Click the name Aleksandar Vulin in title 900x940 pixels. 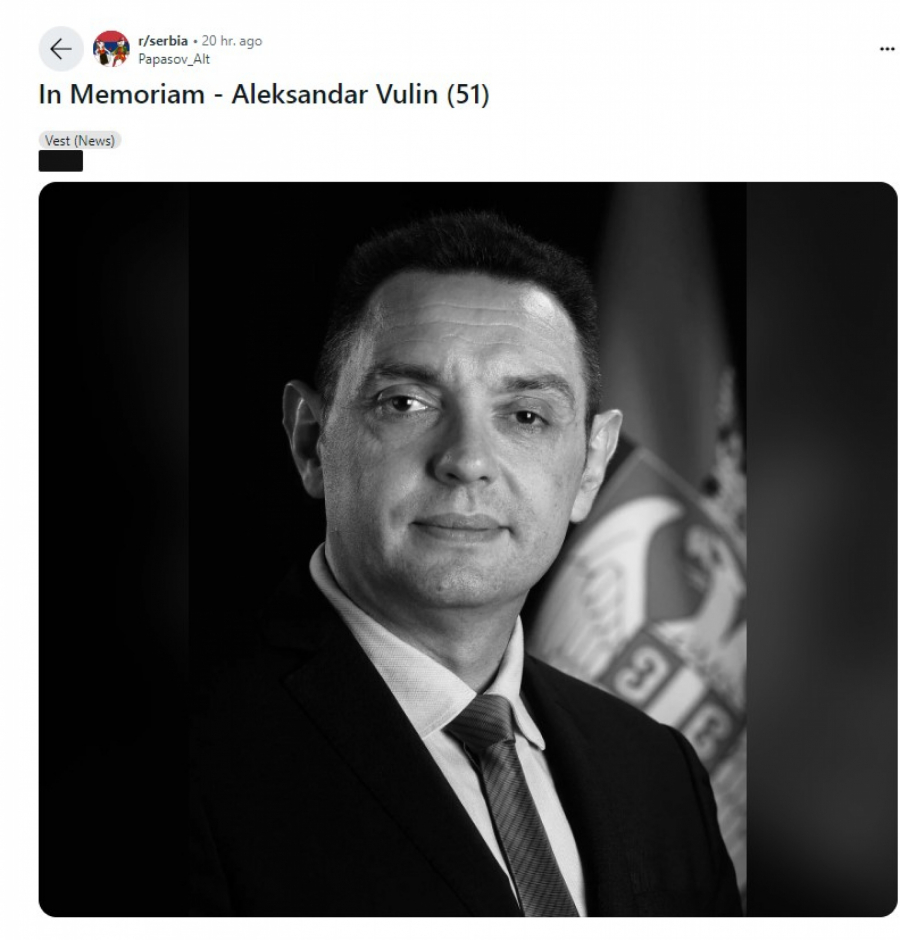point(335,94)
